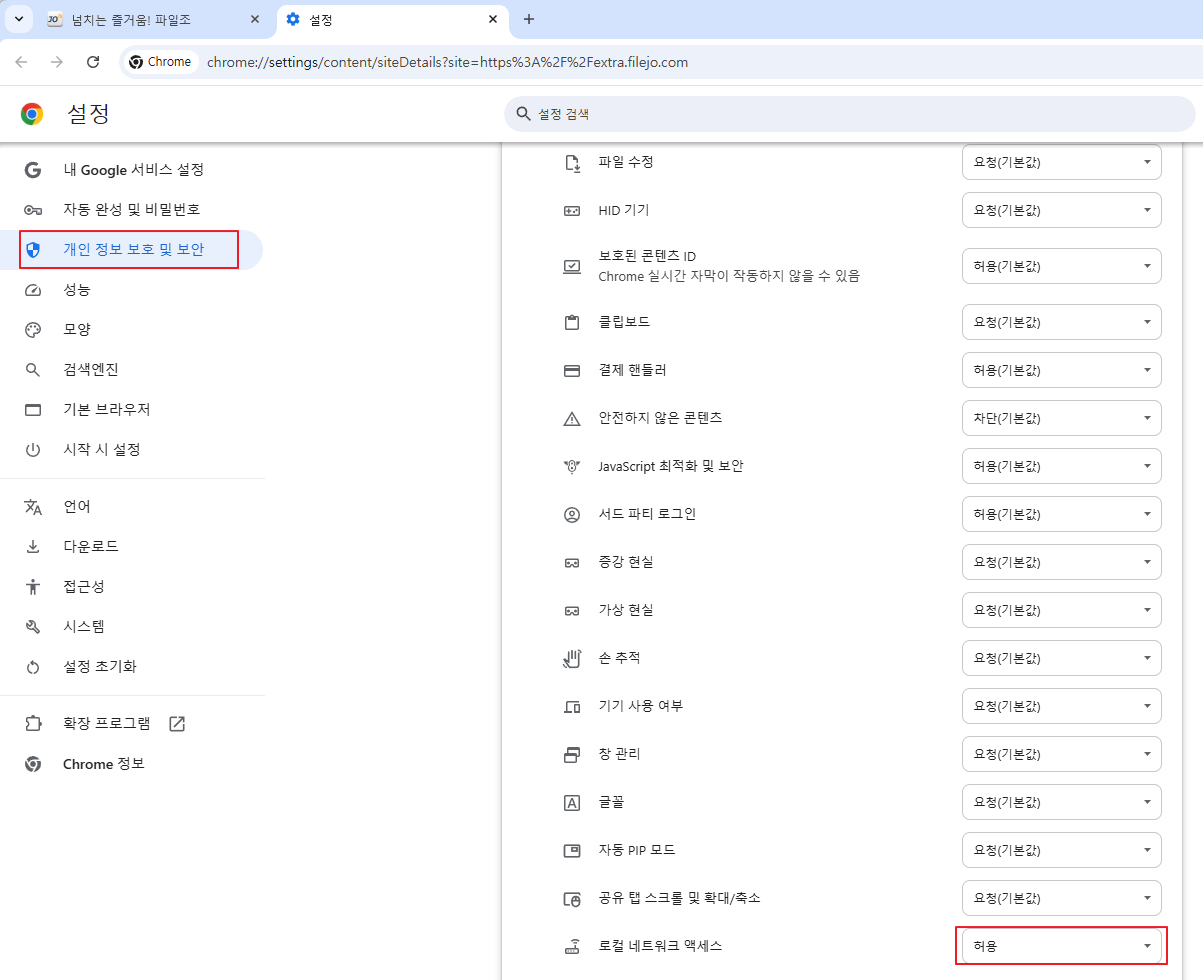Click the Chrome logo beside 설정 title
This screenshot has width=1203, height=980.
click(x=32, y=114)
